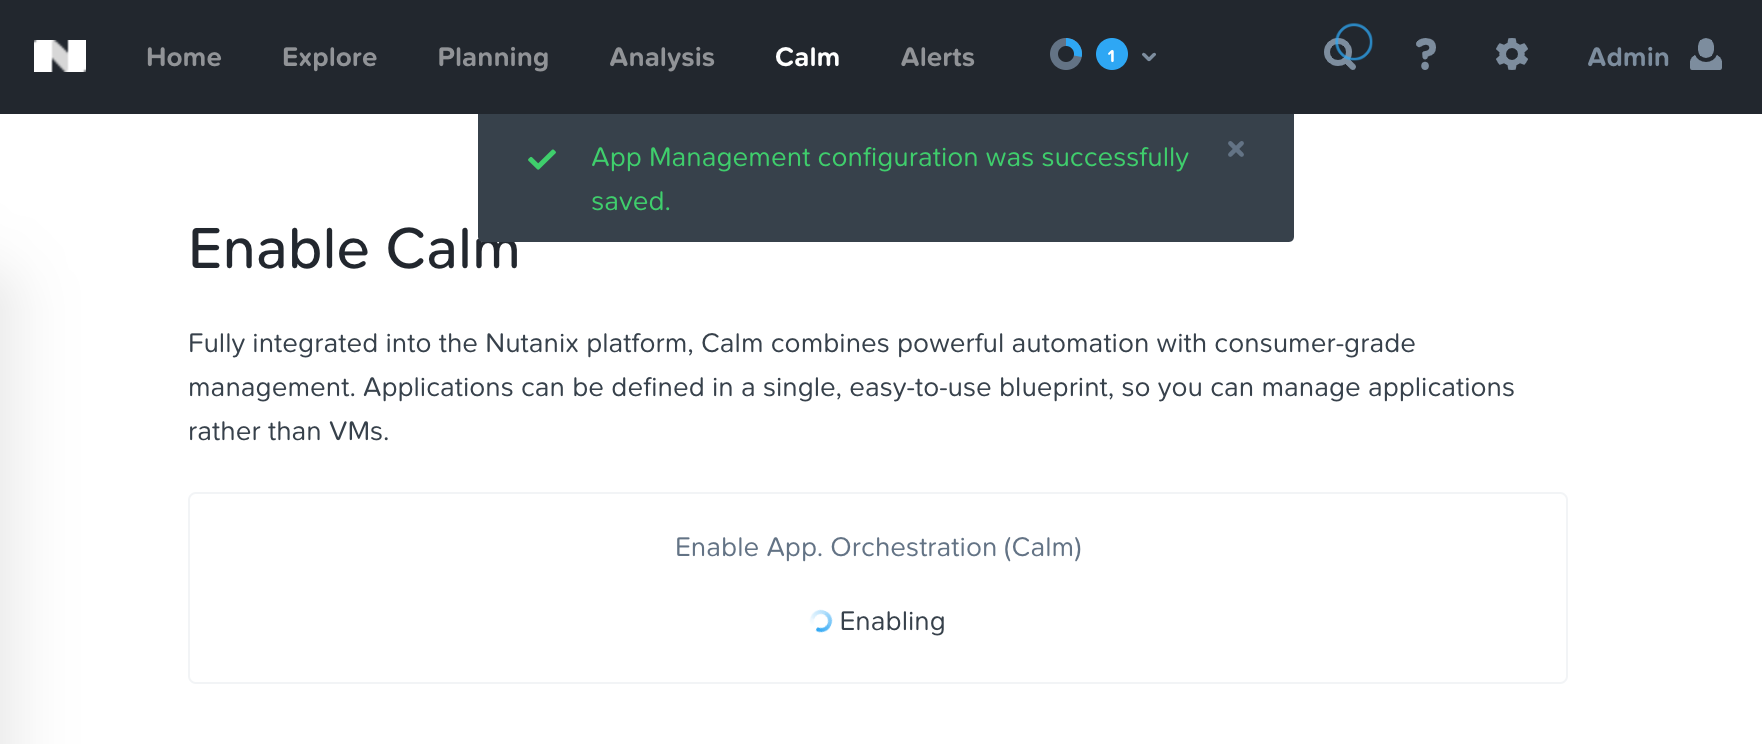
Task: Expand the chevron beside the alert badge
Action: pos(1149,57)
